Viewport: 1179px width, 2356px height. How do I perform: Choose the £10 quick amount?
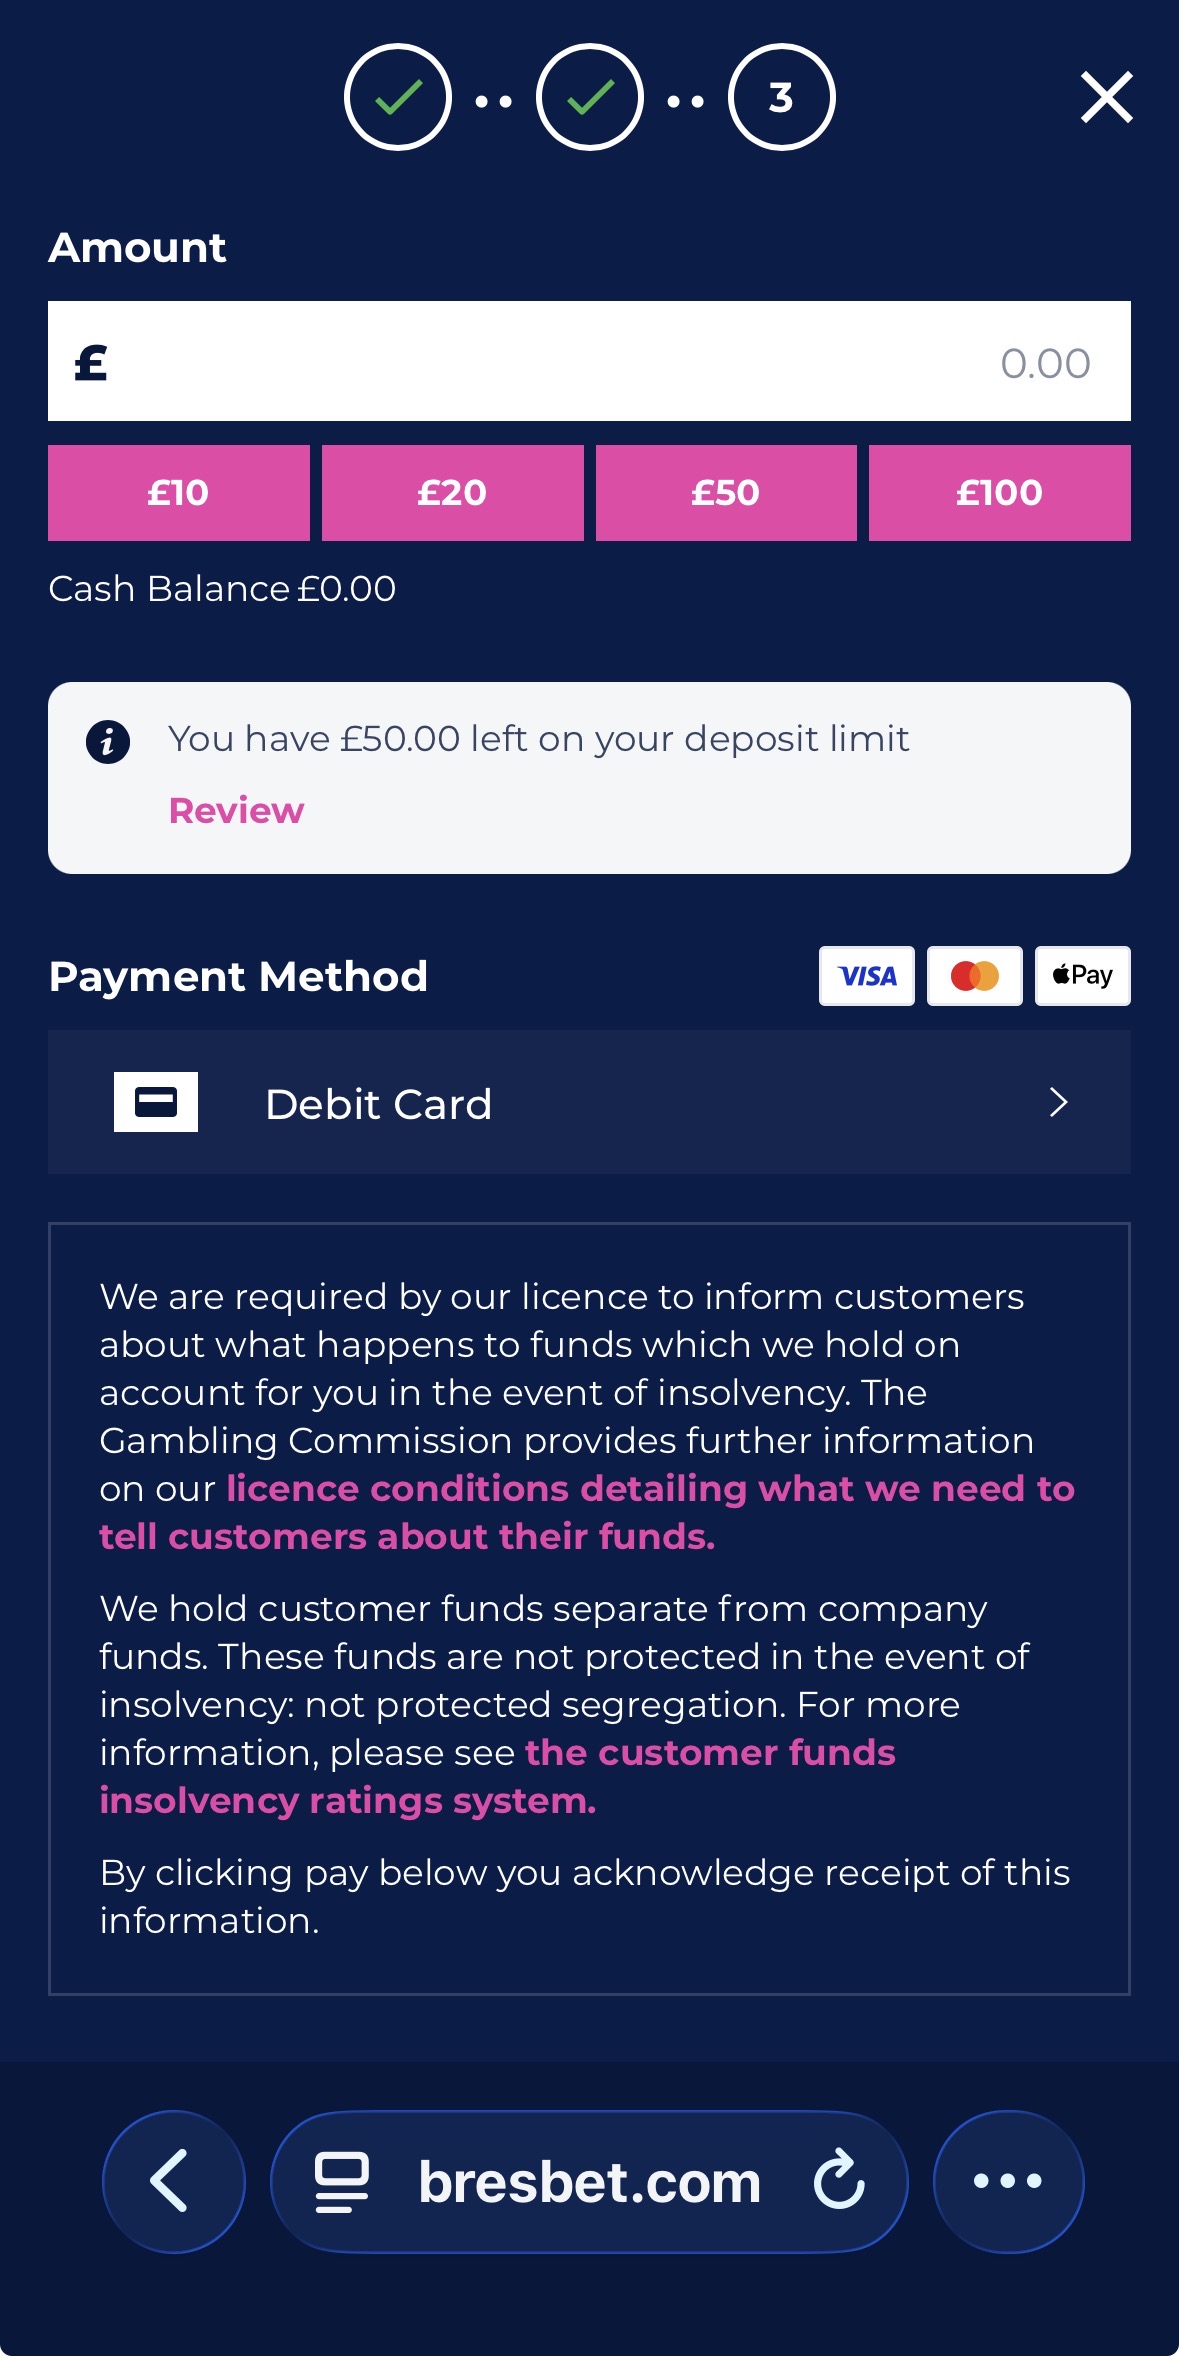(x=179, y=493)
